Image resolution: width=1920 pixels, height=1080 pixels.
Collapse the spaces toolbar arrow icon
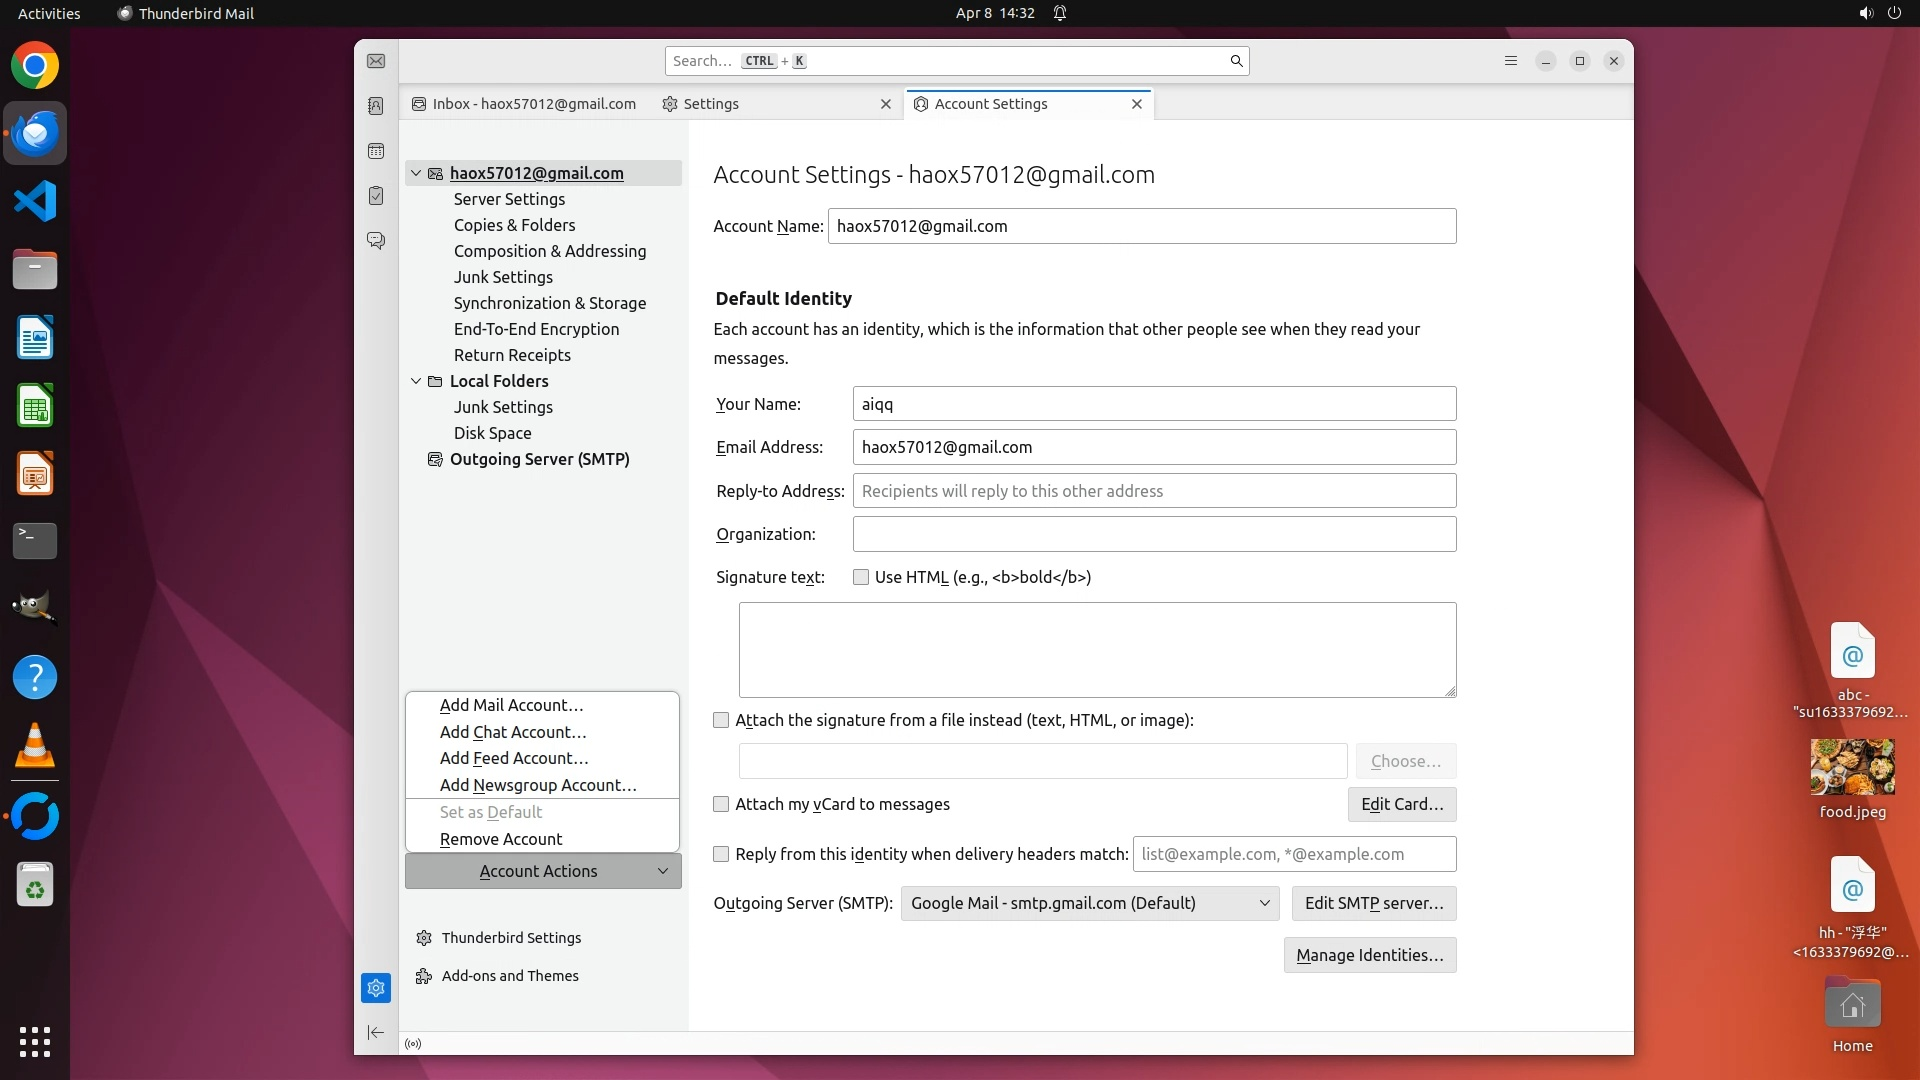(x=376, y=1032)
